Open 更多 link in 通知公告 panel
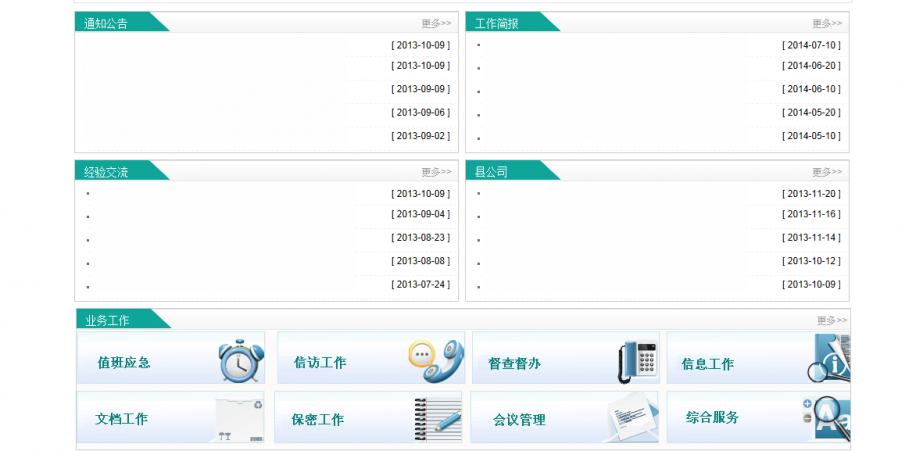898x451 pixels. 436,23
